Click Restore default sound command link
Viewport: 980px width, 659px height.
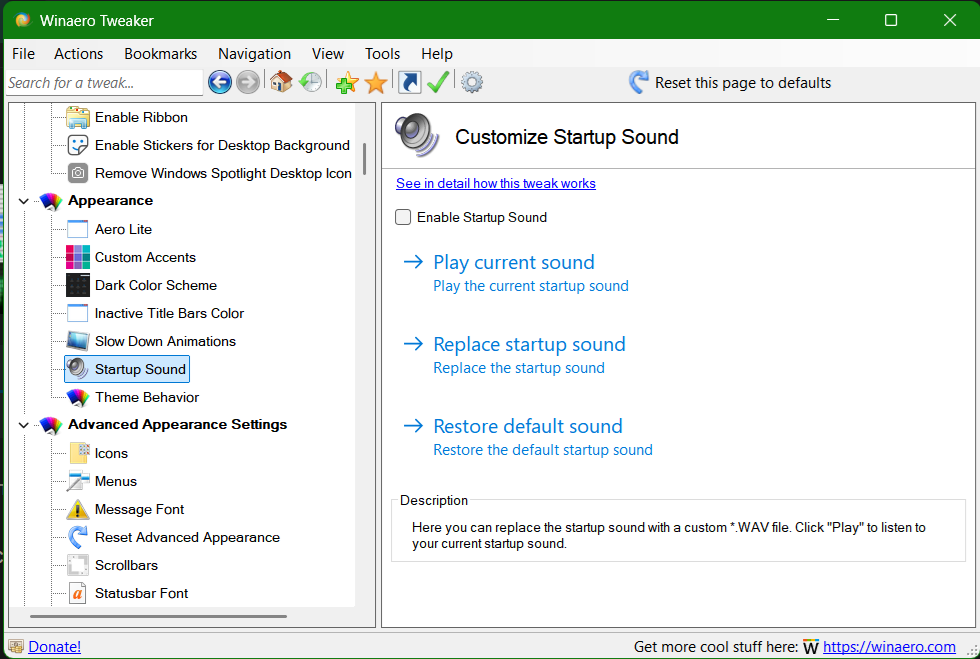point(528,436)
